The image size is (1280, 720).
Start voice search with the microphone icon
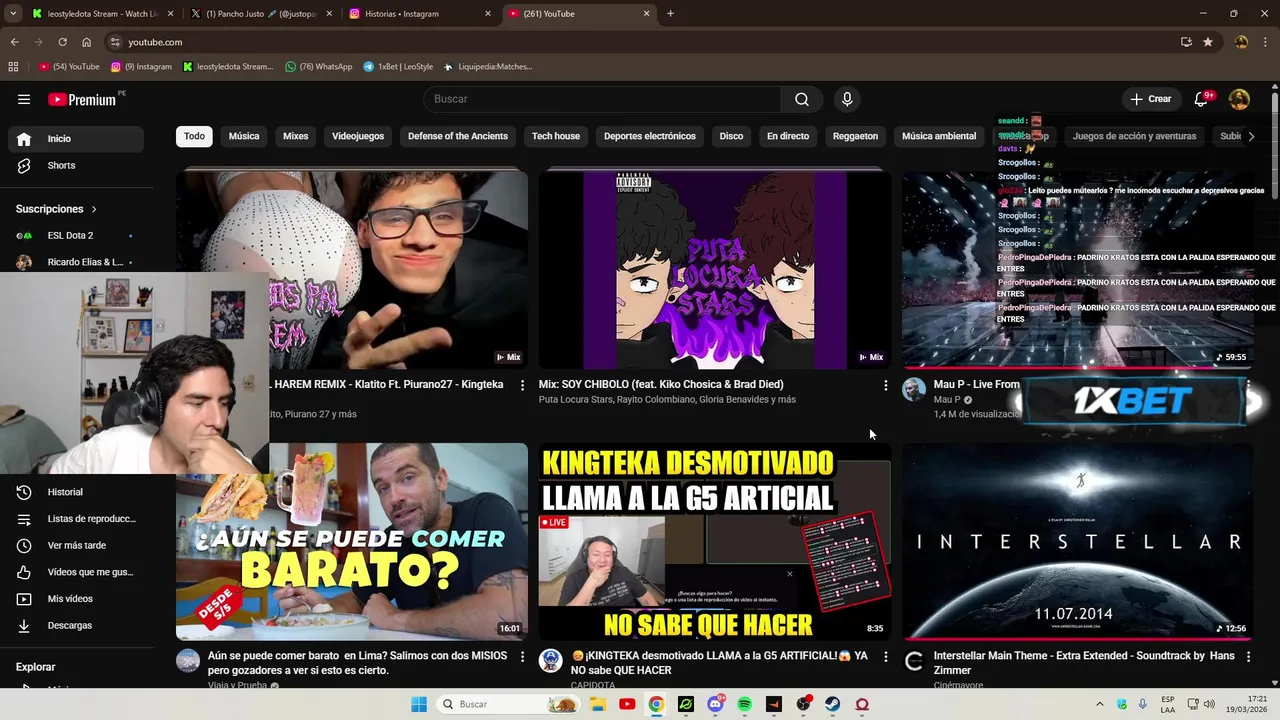[x=847, y=99]
